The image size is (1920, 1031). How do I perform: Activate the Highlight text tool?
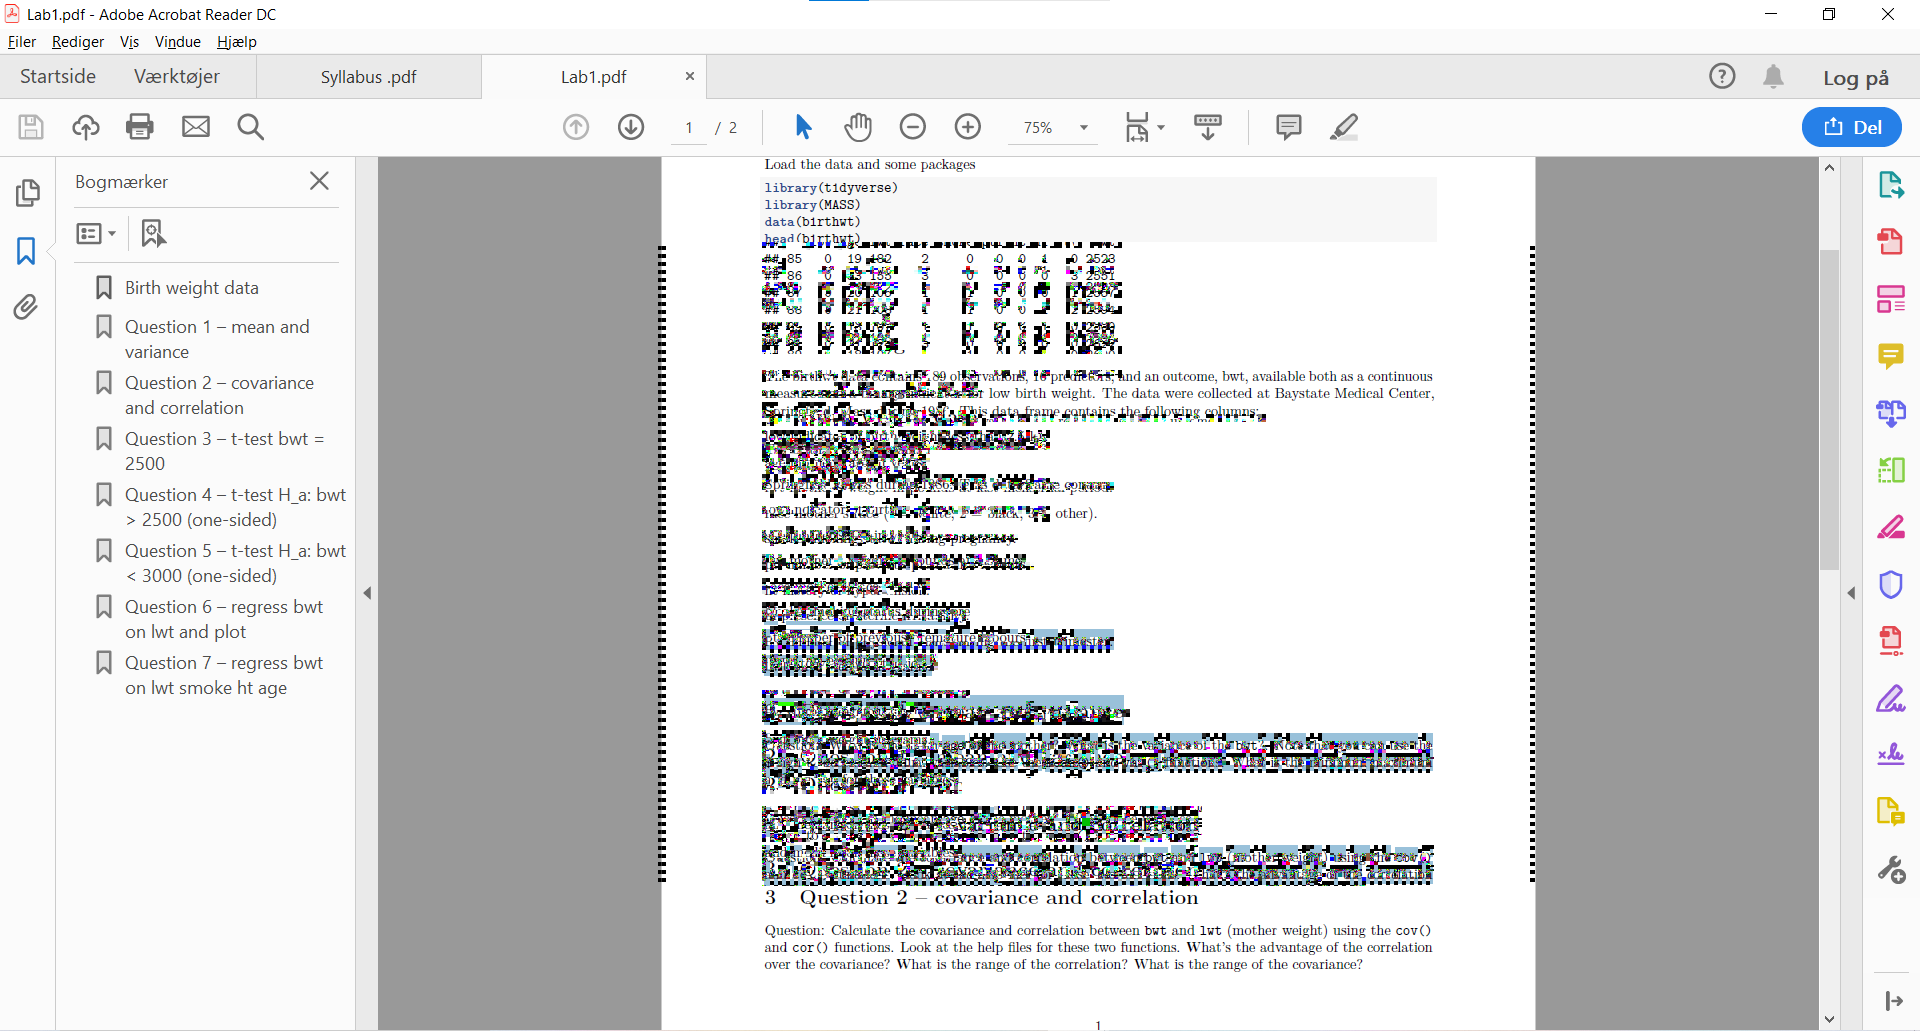[1344, 127]
